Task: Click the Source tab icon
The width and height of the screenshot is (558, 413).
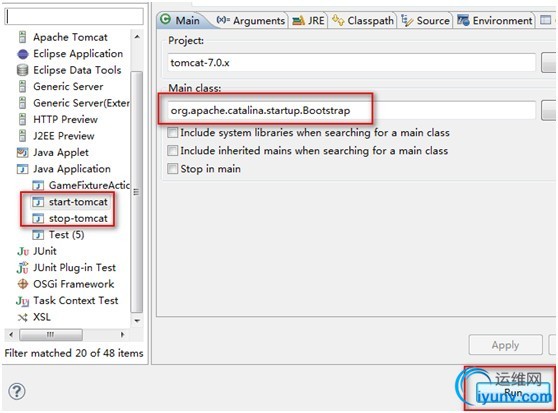Action: pos(407,20)
